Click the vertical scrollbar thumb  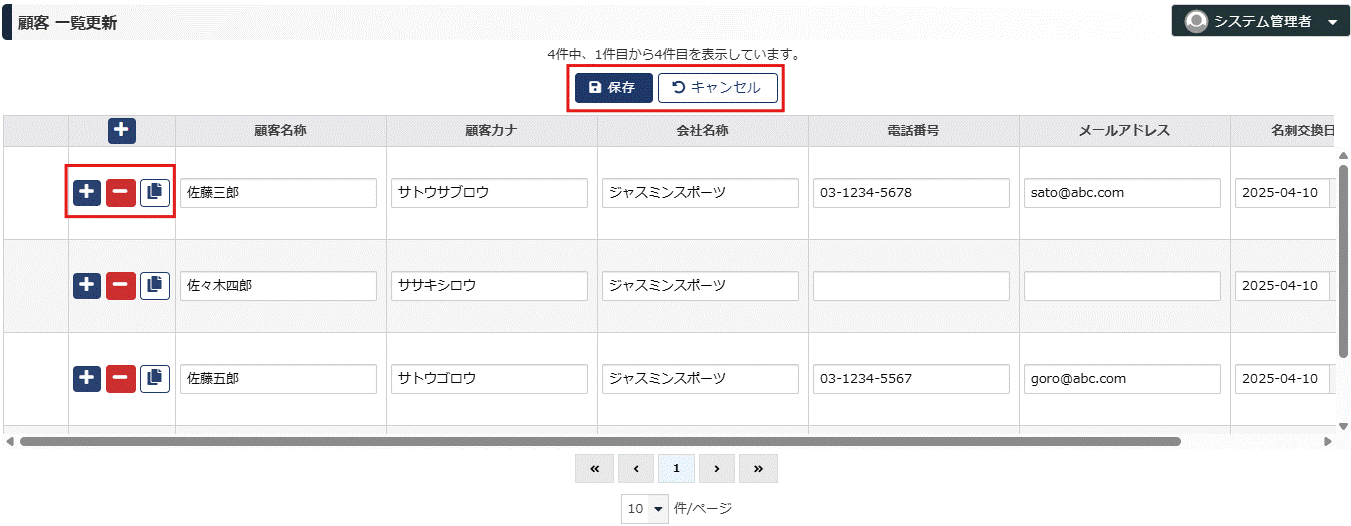coord(1343,260)
